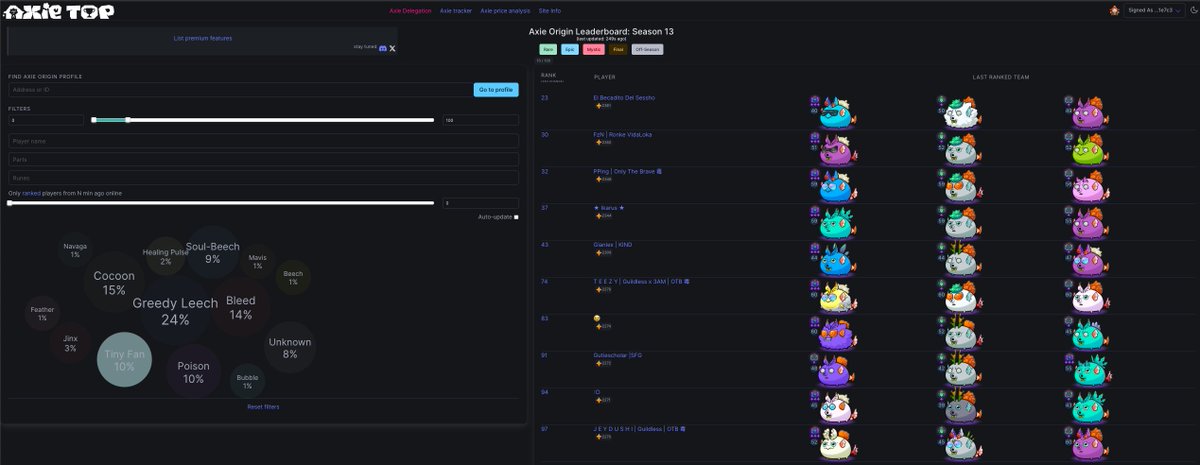Select the Jinx 3% bubble
Screen dimensions: 1200x465
70,342
